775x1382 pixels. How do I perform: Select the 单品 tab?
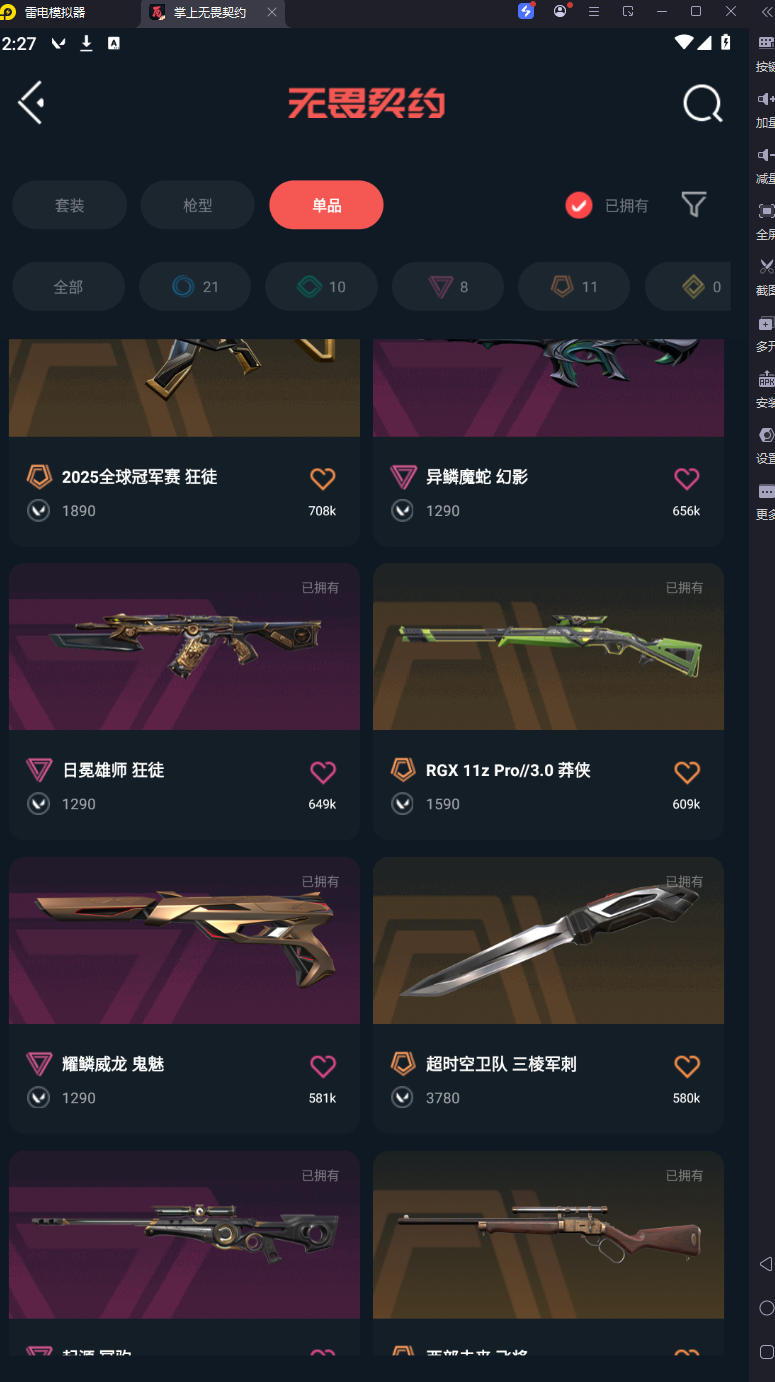tap(326, 205)
